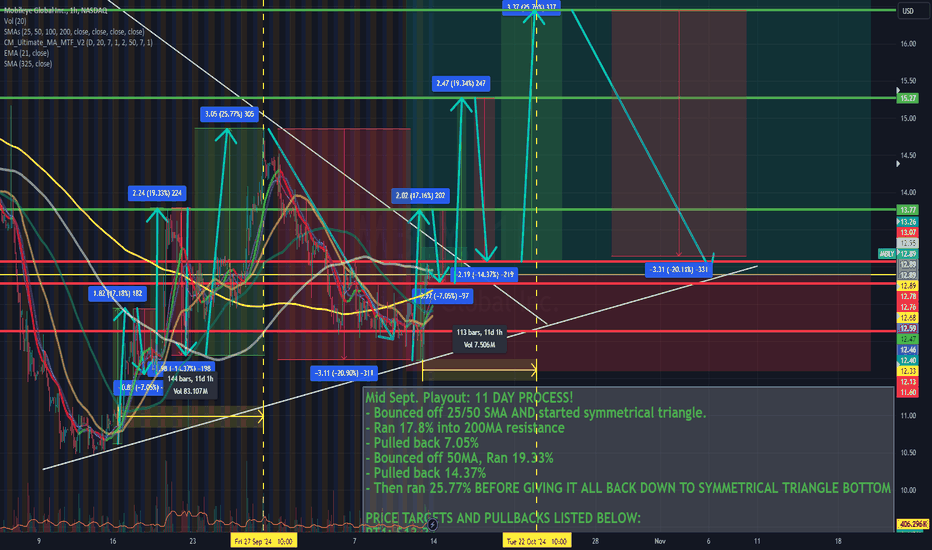932x550 pixels.
Task: Select the SMAs (25, 50, 100, 200) legend
Action: (74, 32)
